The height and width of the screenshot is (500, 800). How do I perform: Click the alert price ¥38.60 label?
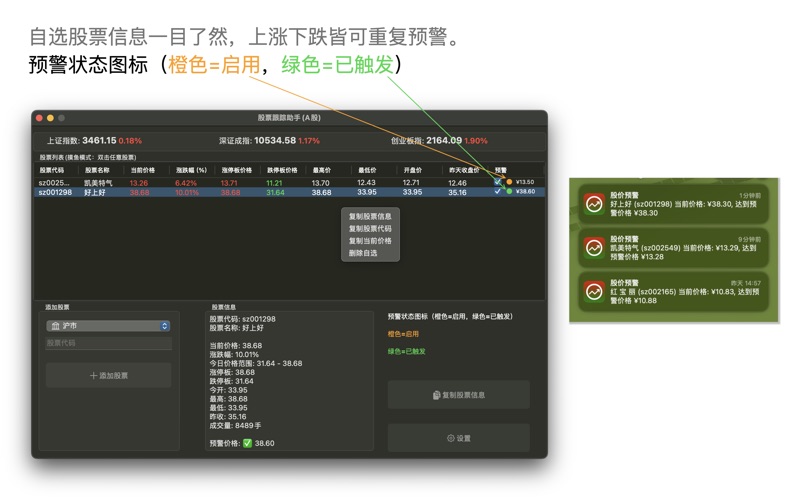(525, 191)
